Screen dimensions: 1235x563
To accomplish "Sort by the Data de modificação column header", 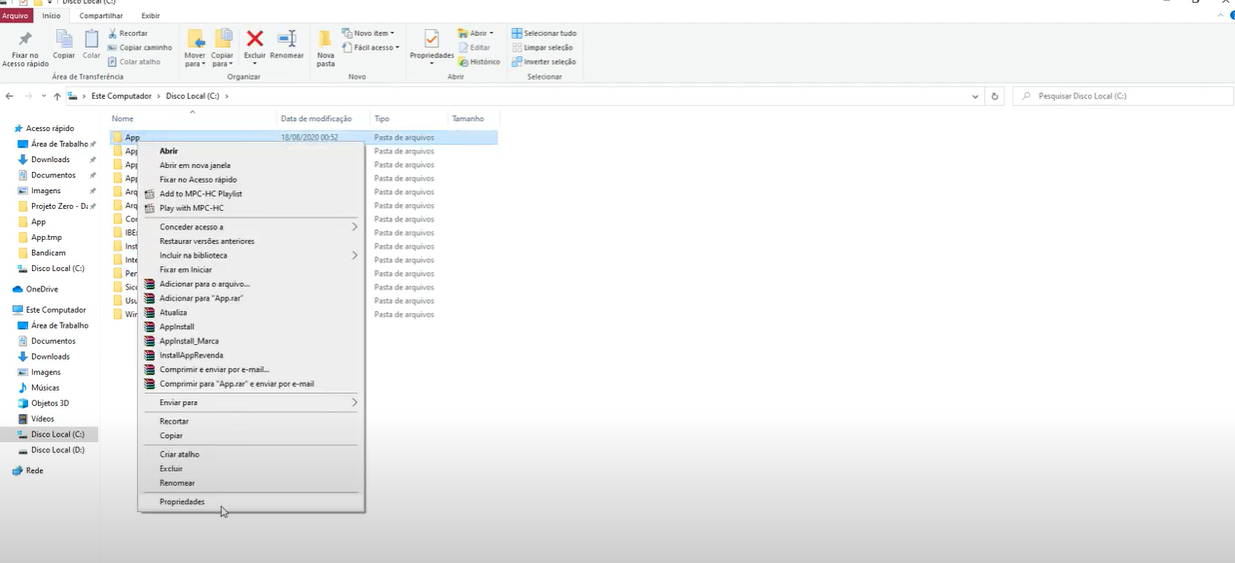I will (x=316, y=119).
